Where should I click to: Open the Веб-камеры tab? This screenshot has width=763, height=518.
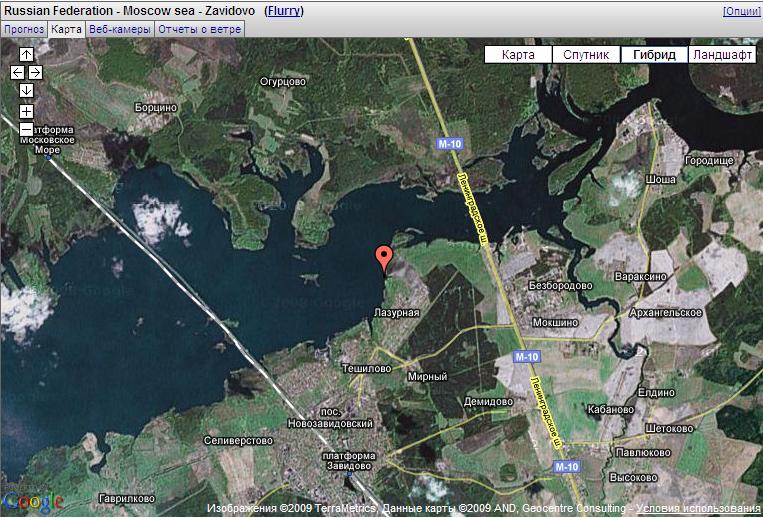coord(120,29)
